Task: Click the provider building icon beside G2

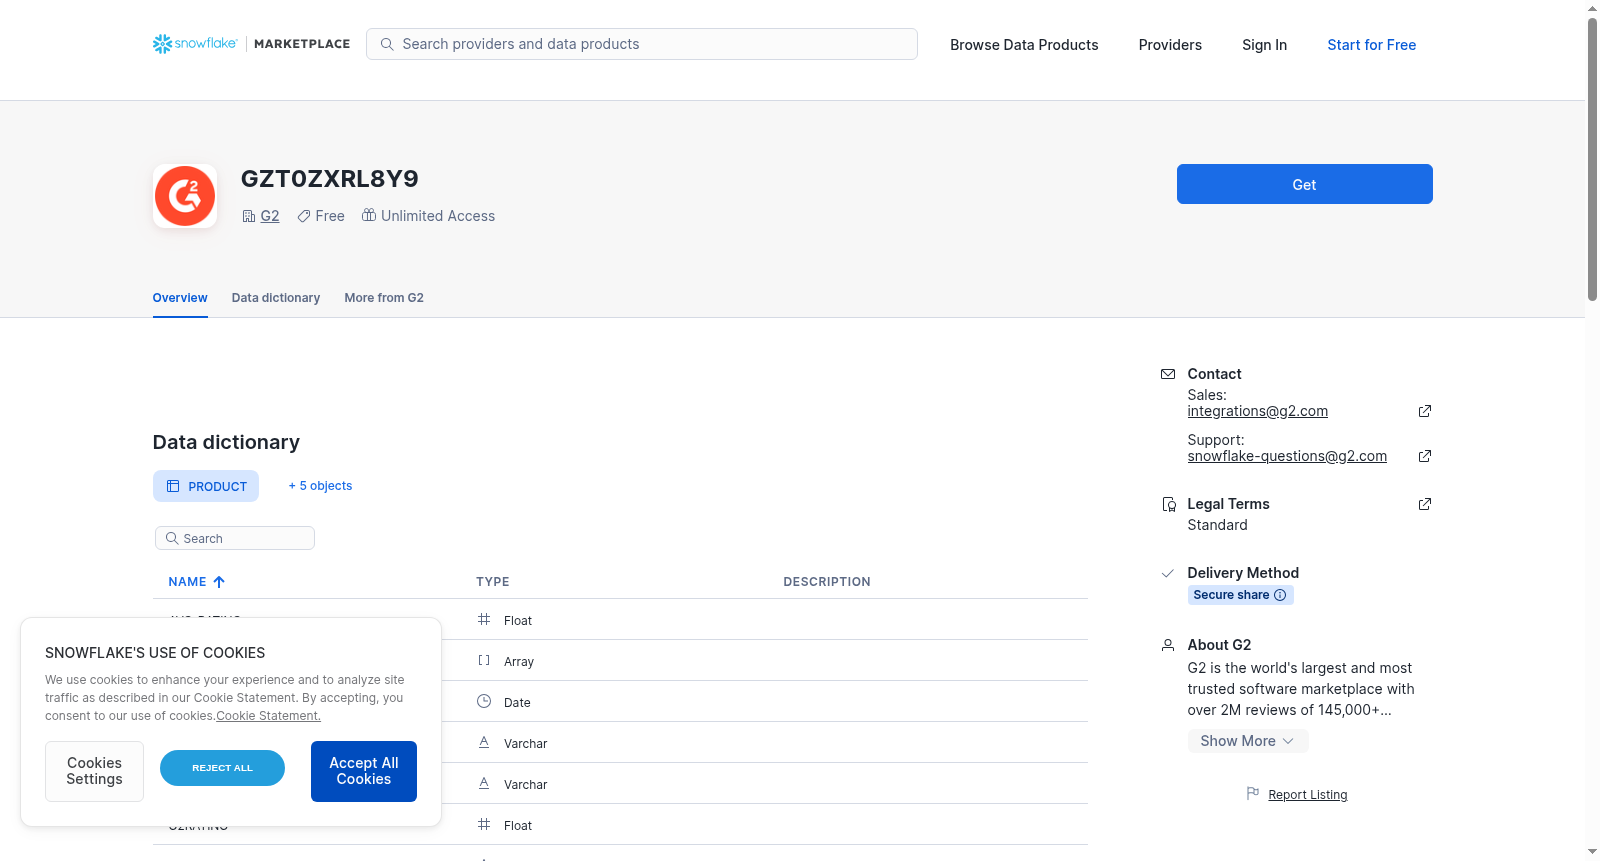Action: click(x=249, y=216)
